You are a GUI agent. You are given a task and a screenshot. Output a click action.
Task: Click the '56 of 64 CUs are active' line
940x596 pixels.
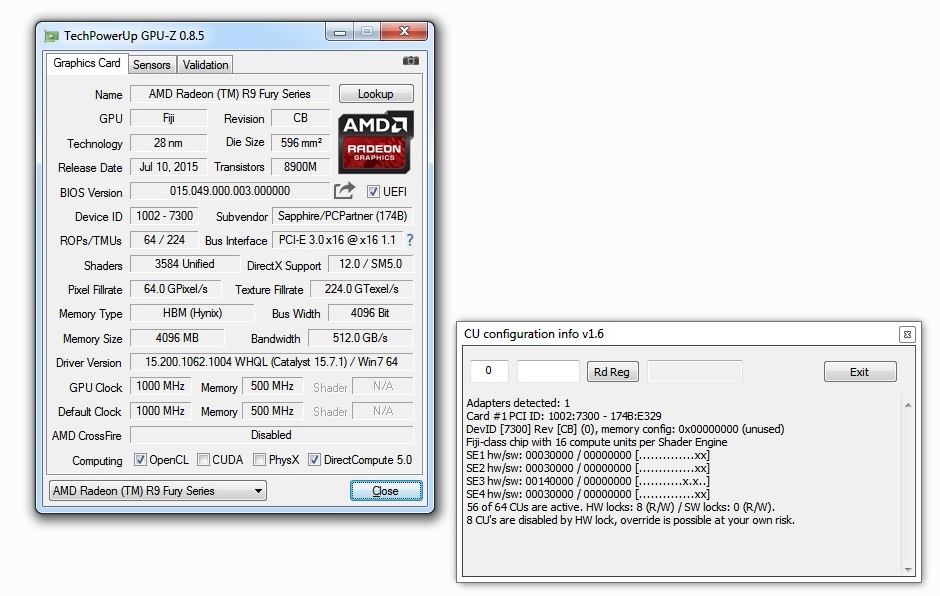pyautogui.click(x=620, y=507)
